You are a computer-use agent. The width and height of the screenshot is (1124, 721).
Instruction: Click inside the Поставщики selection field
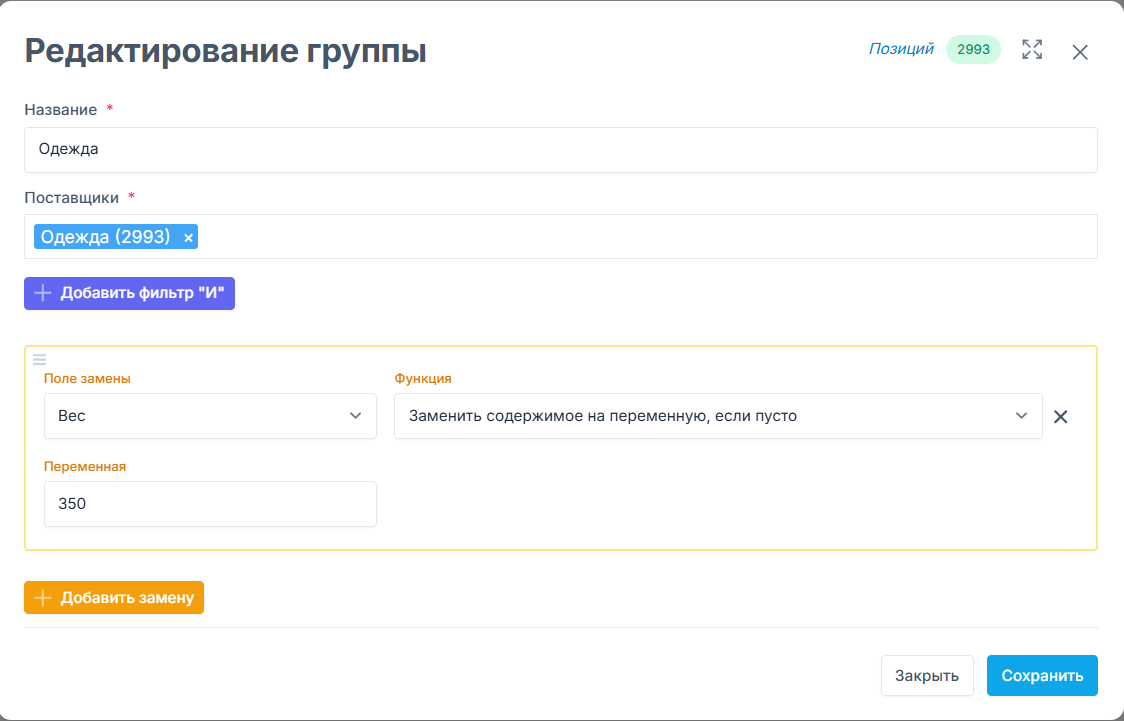640,237
